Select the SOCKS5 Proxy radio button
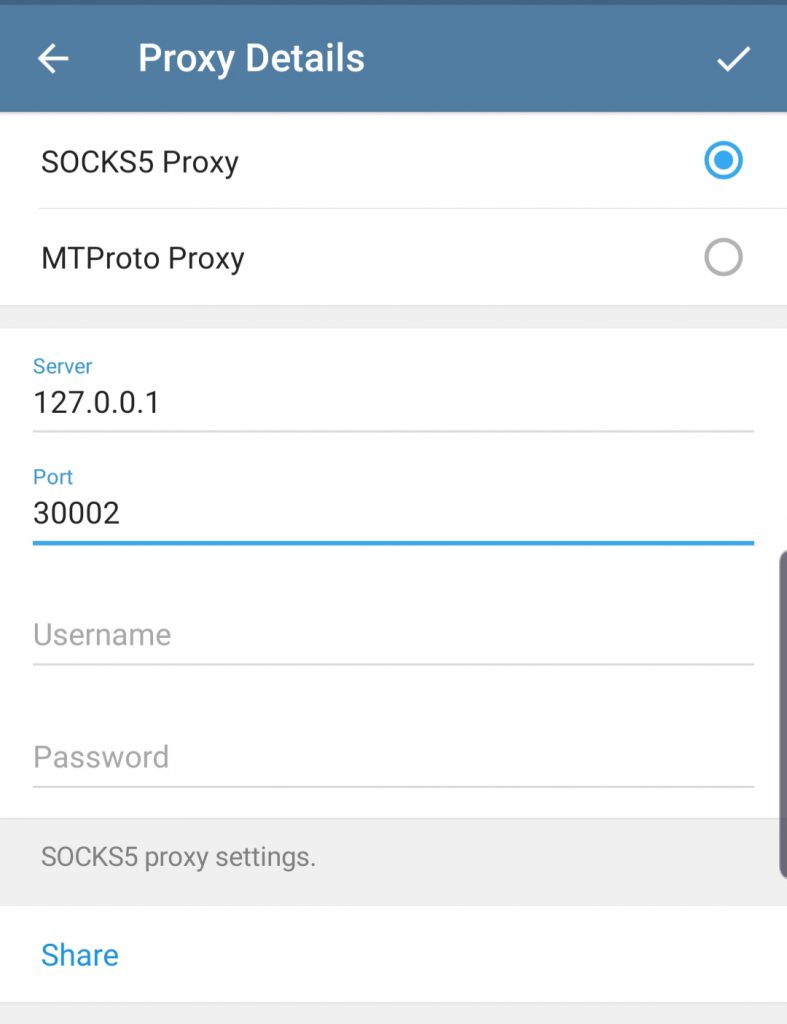 [x=723, y=161]
